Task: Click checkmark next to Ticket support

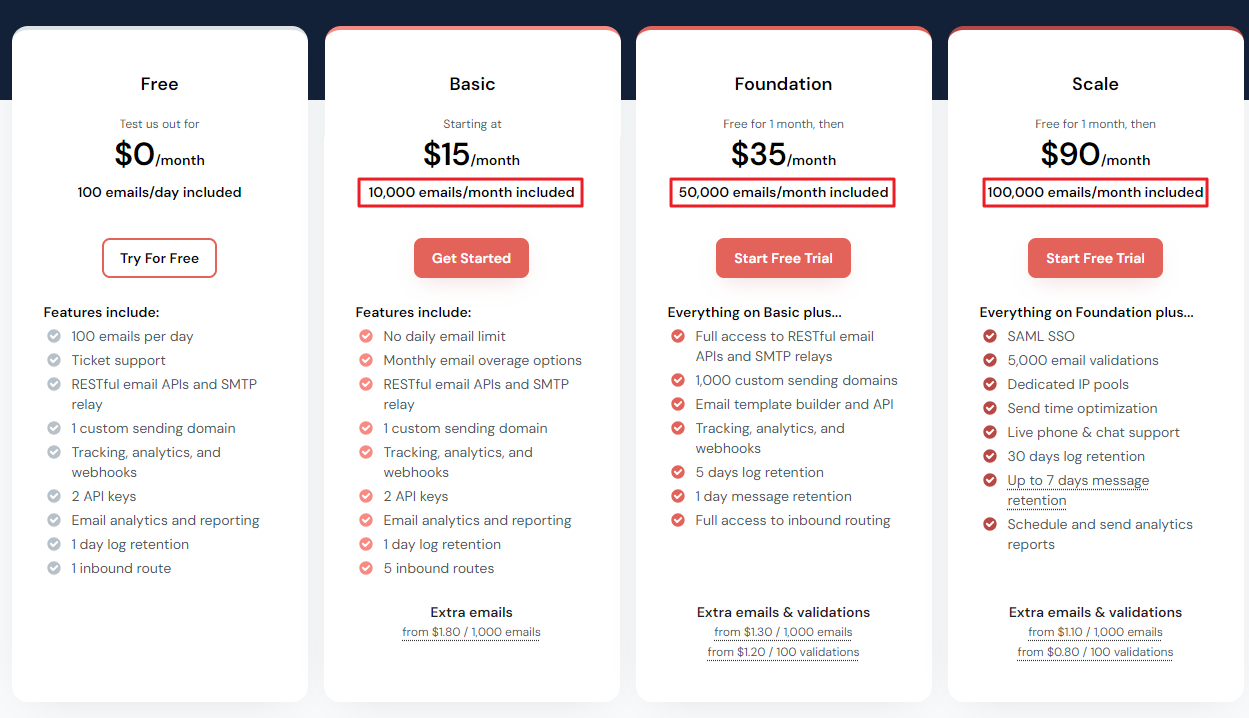Action: [54, 360]
